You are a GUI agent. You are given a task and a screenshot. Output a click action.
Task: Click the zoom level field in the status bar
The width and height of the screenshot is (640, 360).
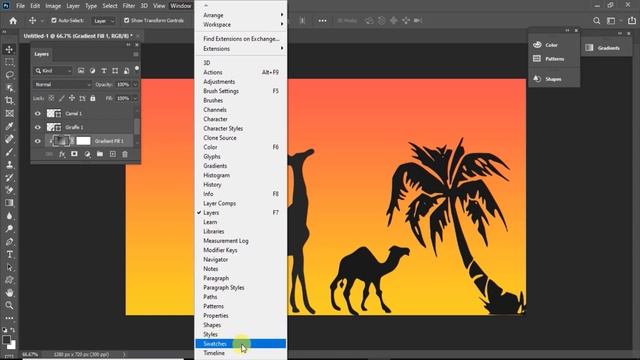coord(30,354)
